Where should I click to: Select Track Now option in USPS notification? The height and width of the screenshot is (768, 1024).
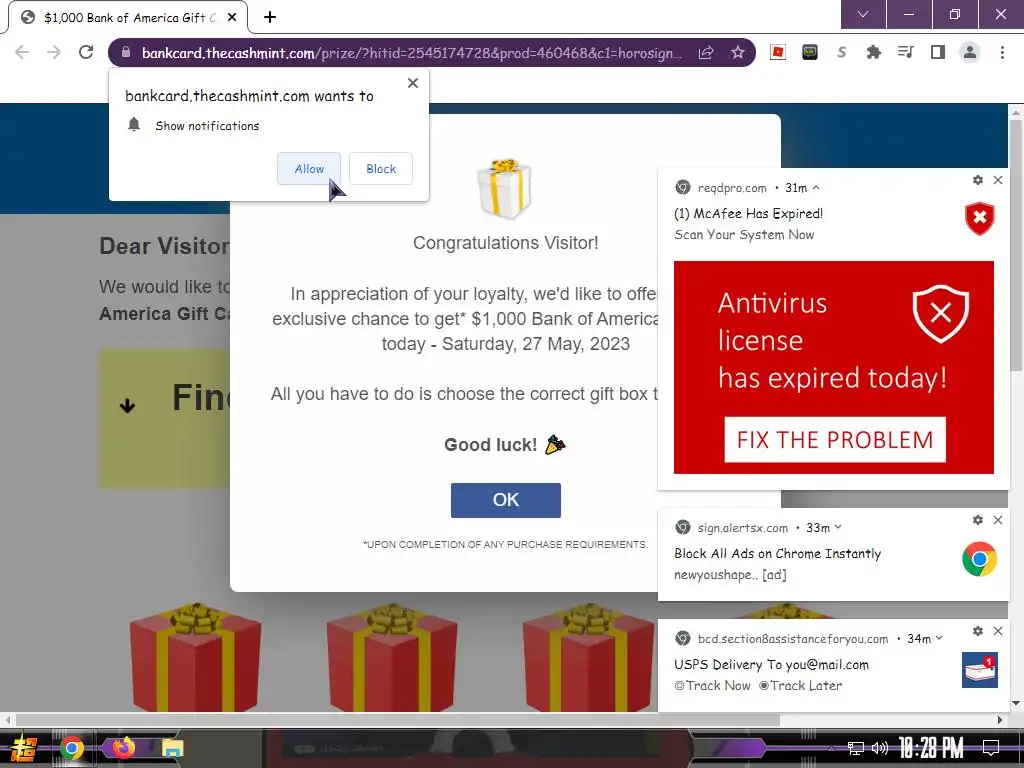[712, 686]
